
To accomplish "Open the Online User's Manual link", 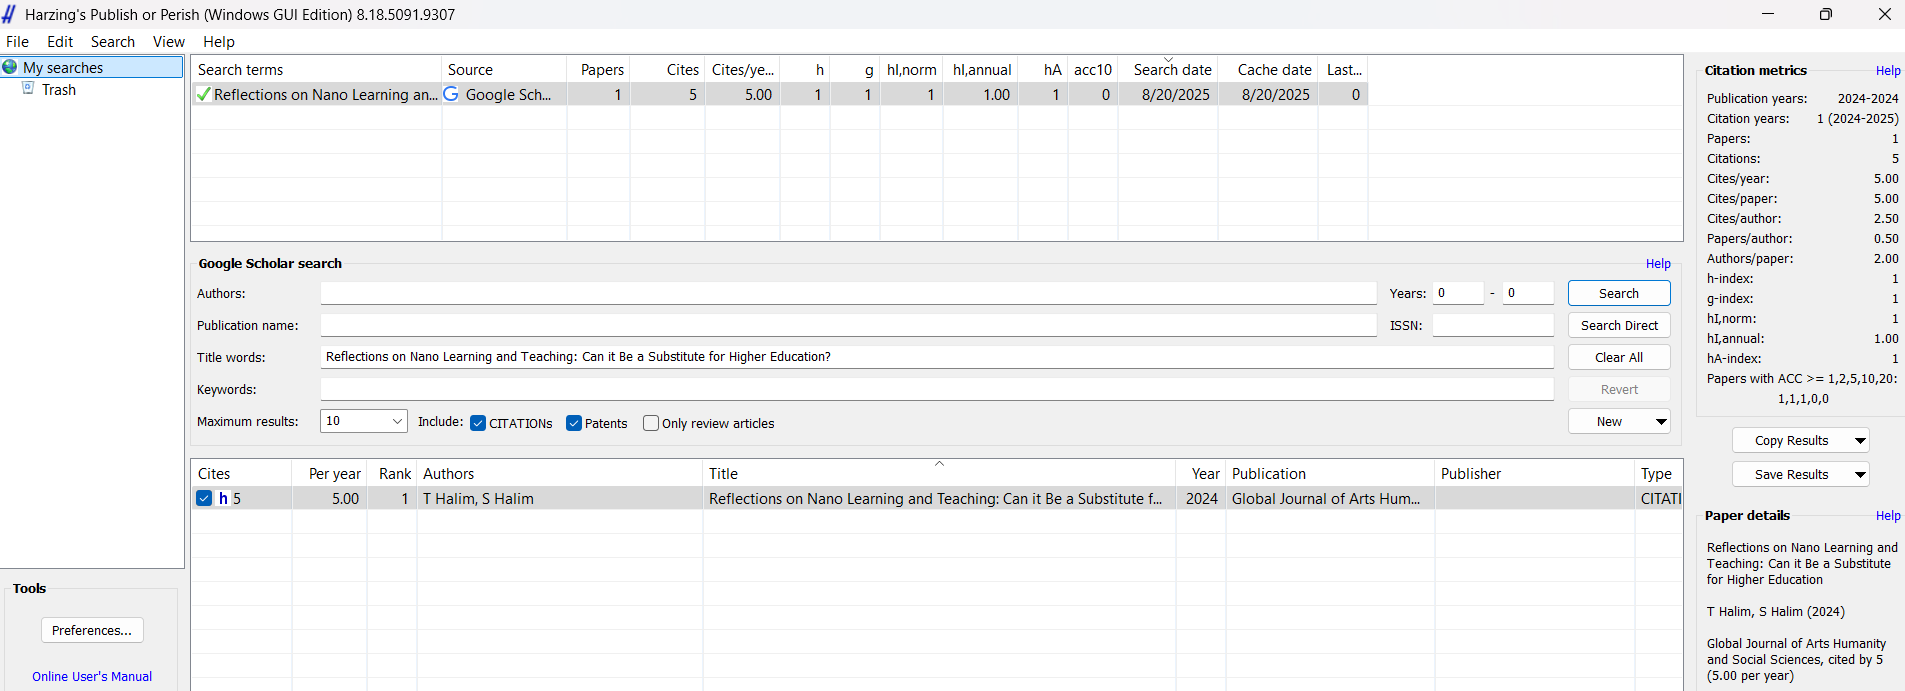I will [x=92, y=677].
